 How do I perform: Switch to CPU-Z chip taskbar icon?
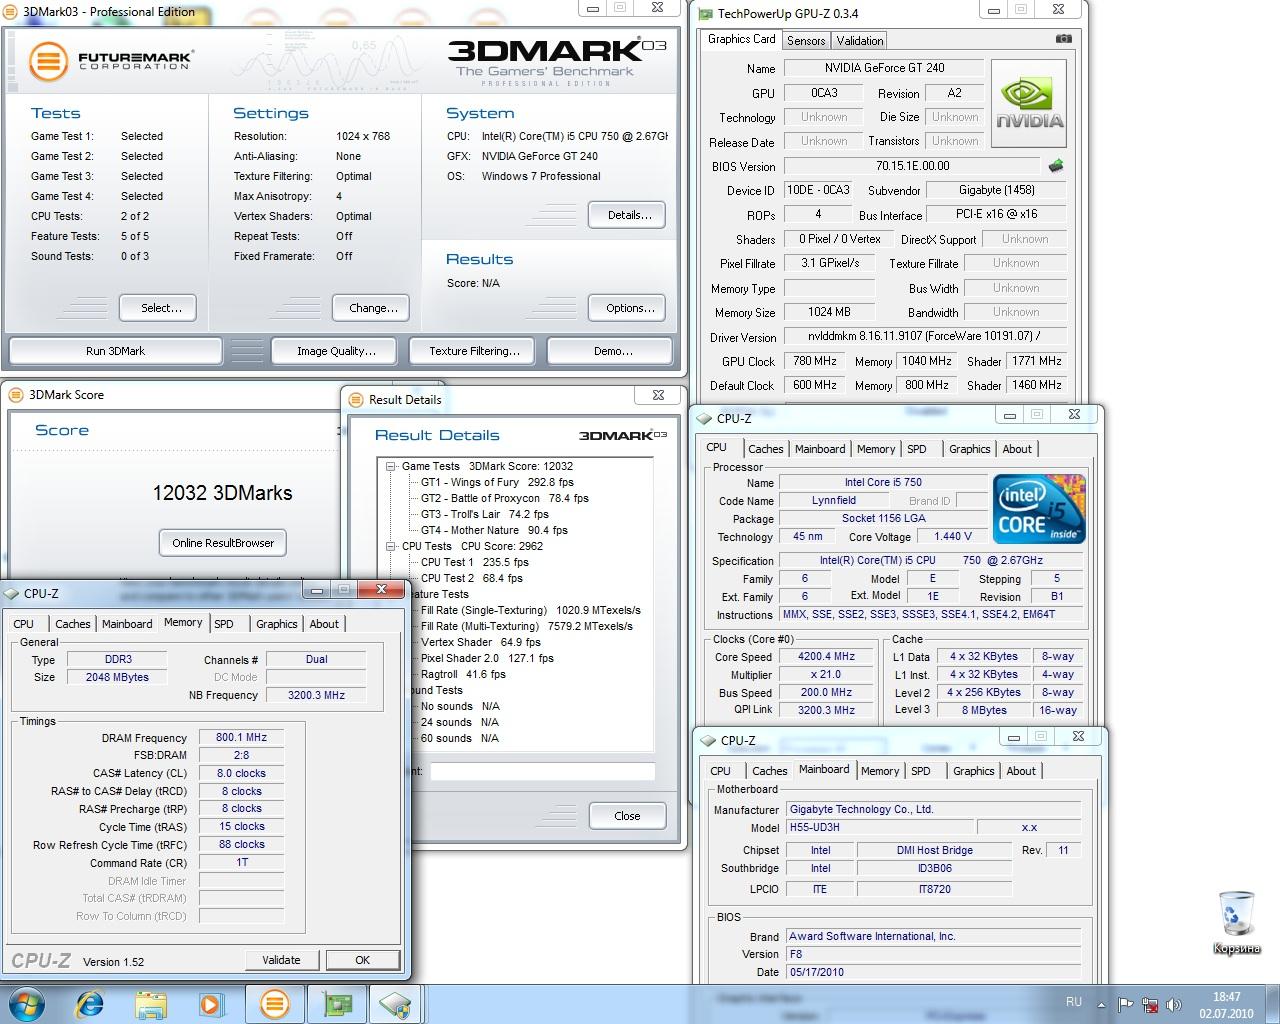coord(396,1004)
